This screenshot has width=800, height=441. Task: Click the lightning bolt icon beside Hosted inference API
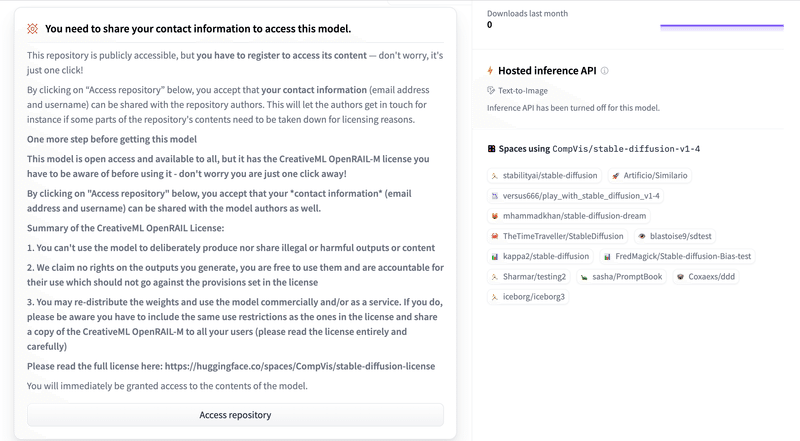click(x=490, y=70)
